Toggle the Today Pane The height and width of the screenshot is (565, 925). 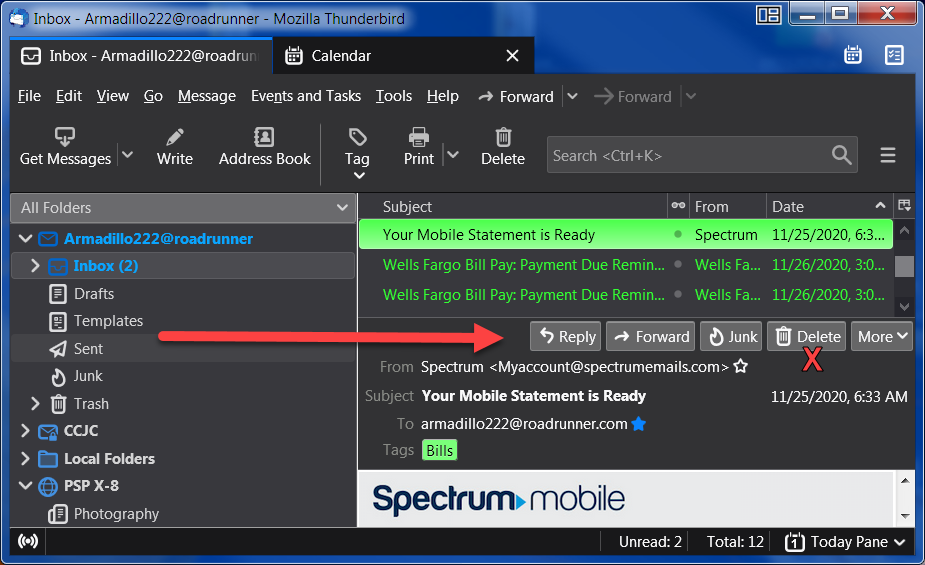coord(845,541)
